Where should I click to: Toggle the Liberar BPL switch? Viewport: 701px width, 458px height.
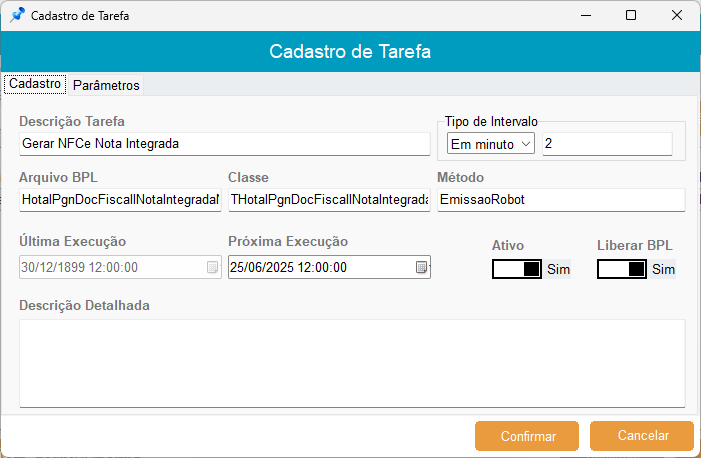click(x=621, y=269)
